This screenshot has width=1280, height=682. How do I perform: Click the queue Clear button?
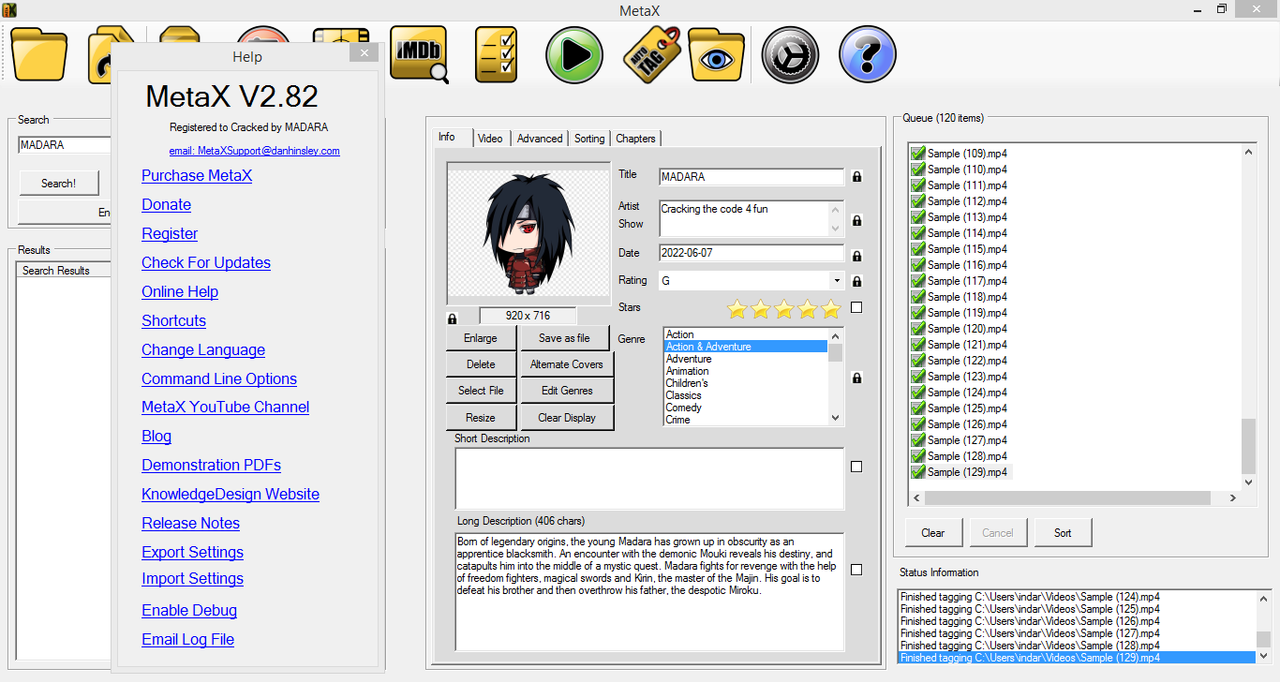point(933,533)
